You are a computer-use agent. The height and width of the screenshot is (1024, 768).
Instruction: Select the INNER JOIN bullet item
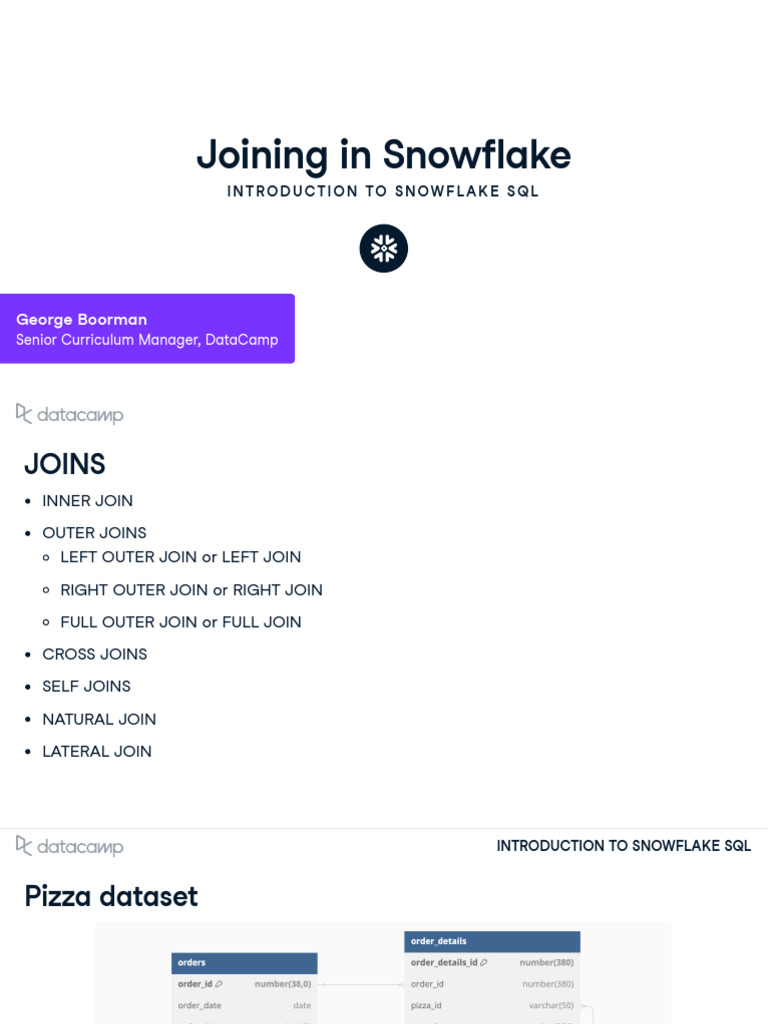pyautogui.click(x=88, y=501)
